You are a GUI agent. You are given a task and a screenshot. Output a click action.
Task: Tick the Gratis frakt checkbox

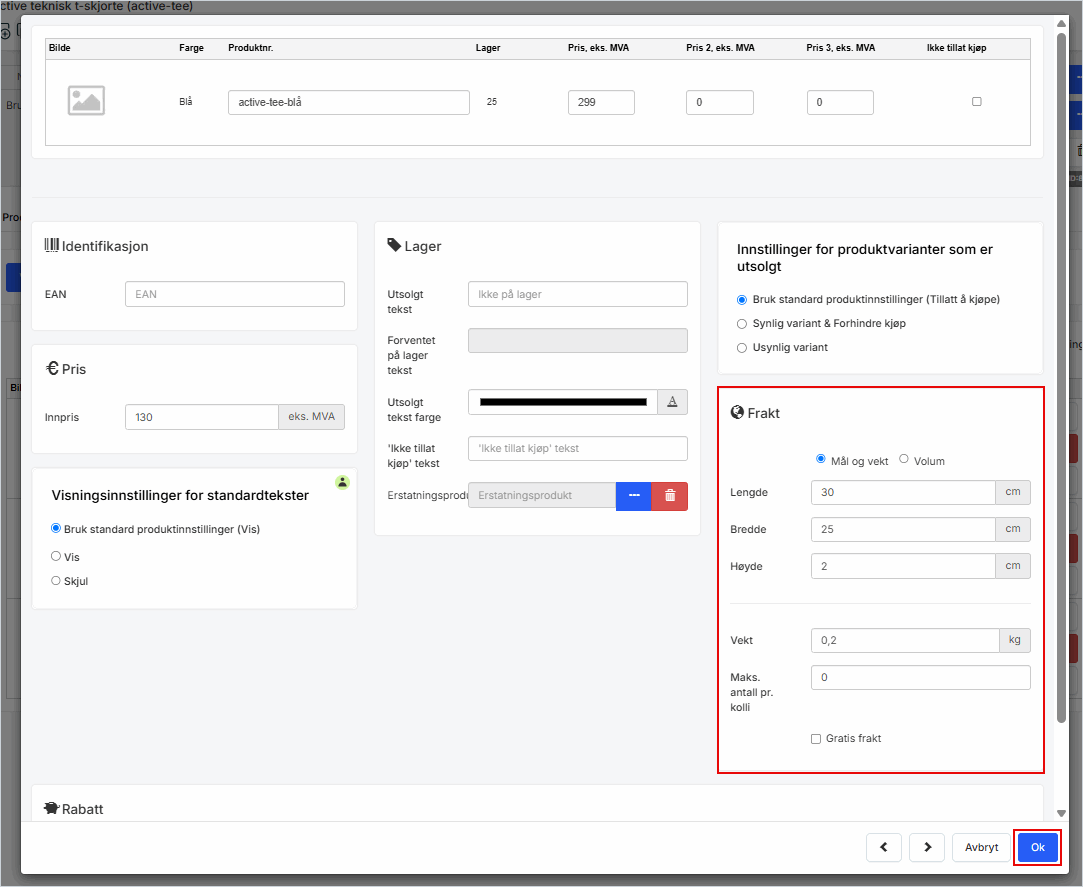816,739
